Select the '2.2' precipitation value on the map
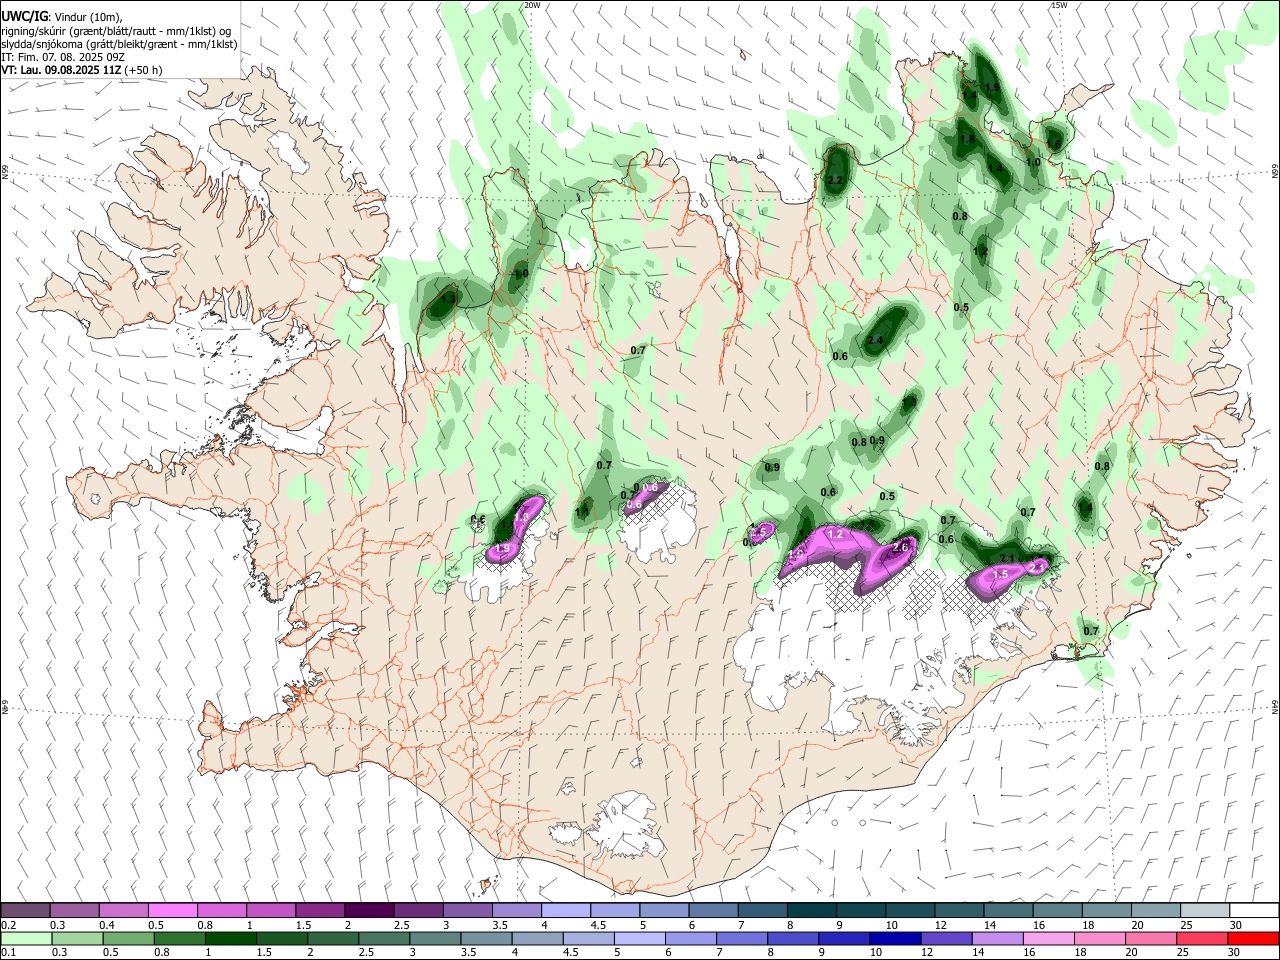Image resolution: width=1280 pixels, height=960 pixels. click(x=836, y=180)
